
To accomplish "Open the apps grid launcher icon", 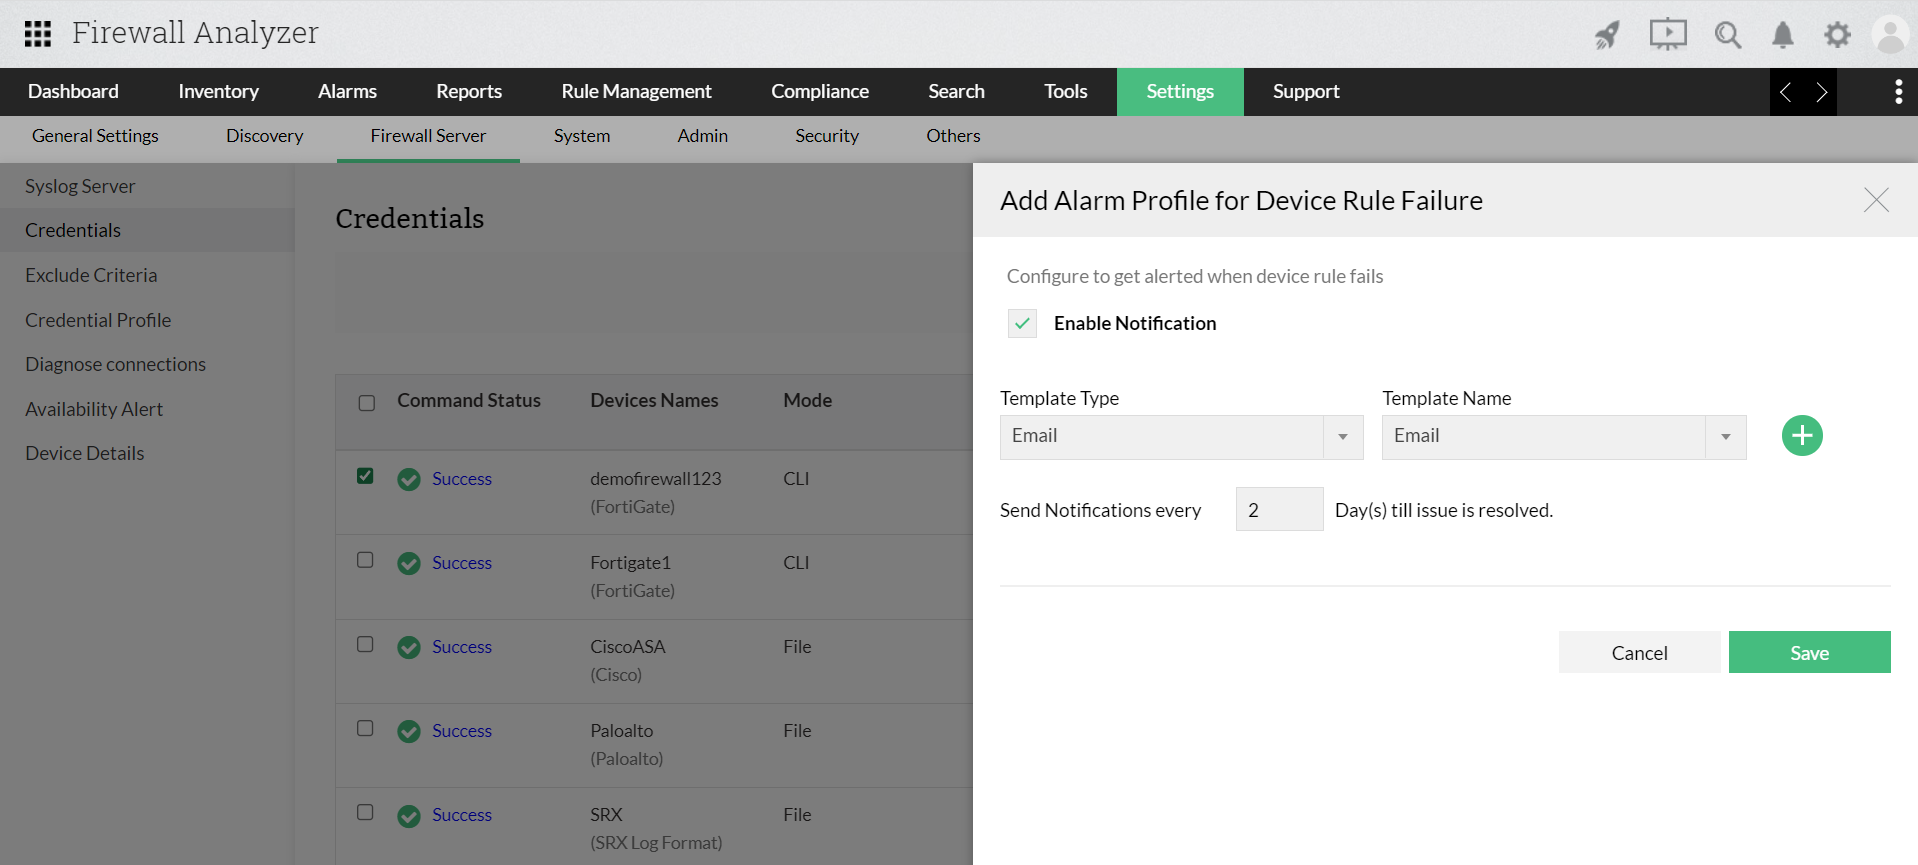I will click(38, 34).
